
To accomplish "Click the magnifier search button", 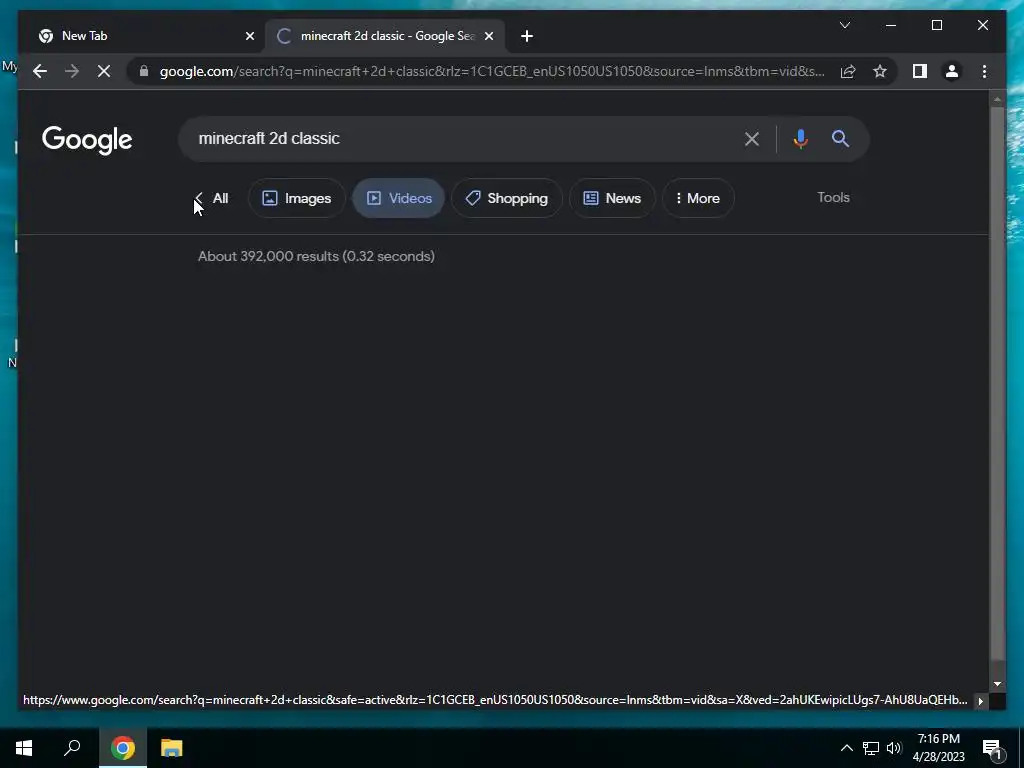I will tap(840, 138).
